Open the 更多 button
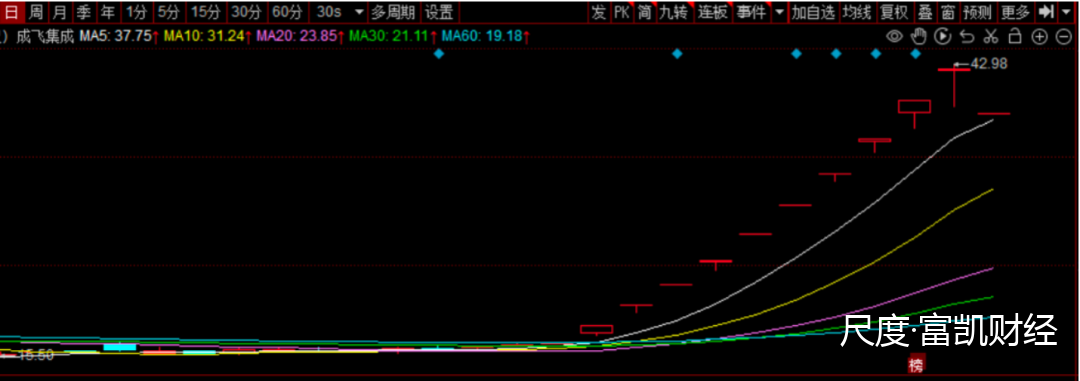The height and width of the screenshot is (381, 1080). coord(1015,12)
